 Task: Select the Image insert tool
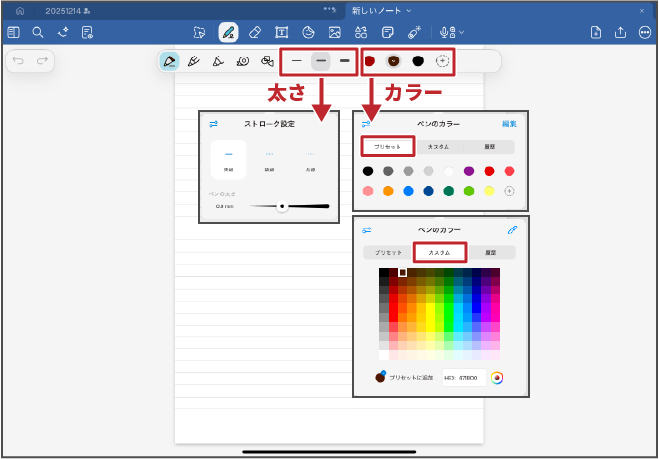click(x=335, y=32)
